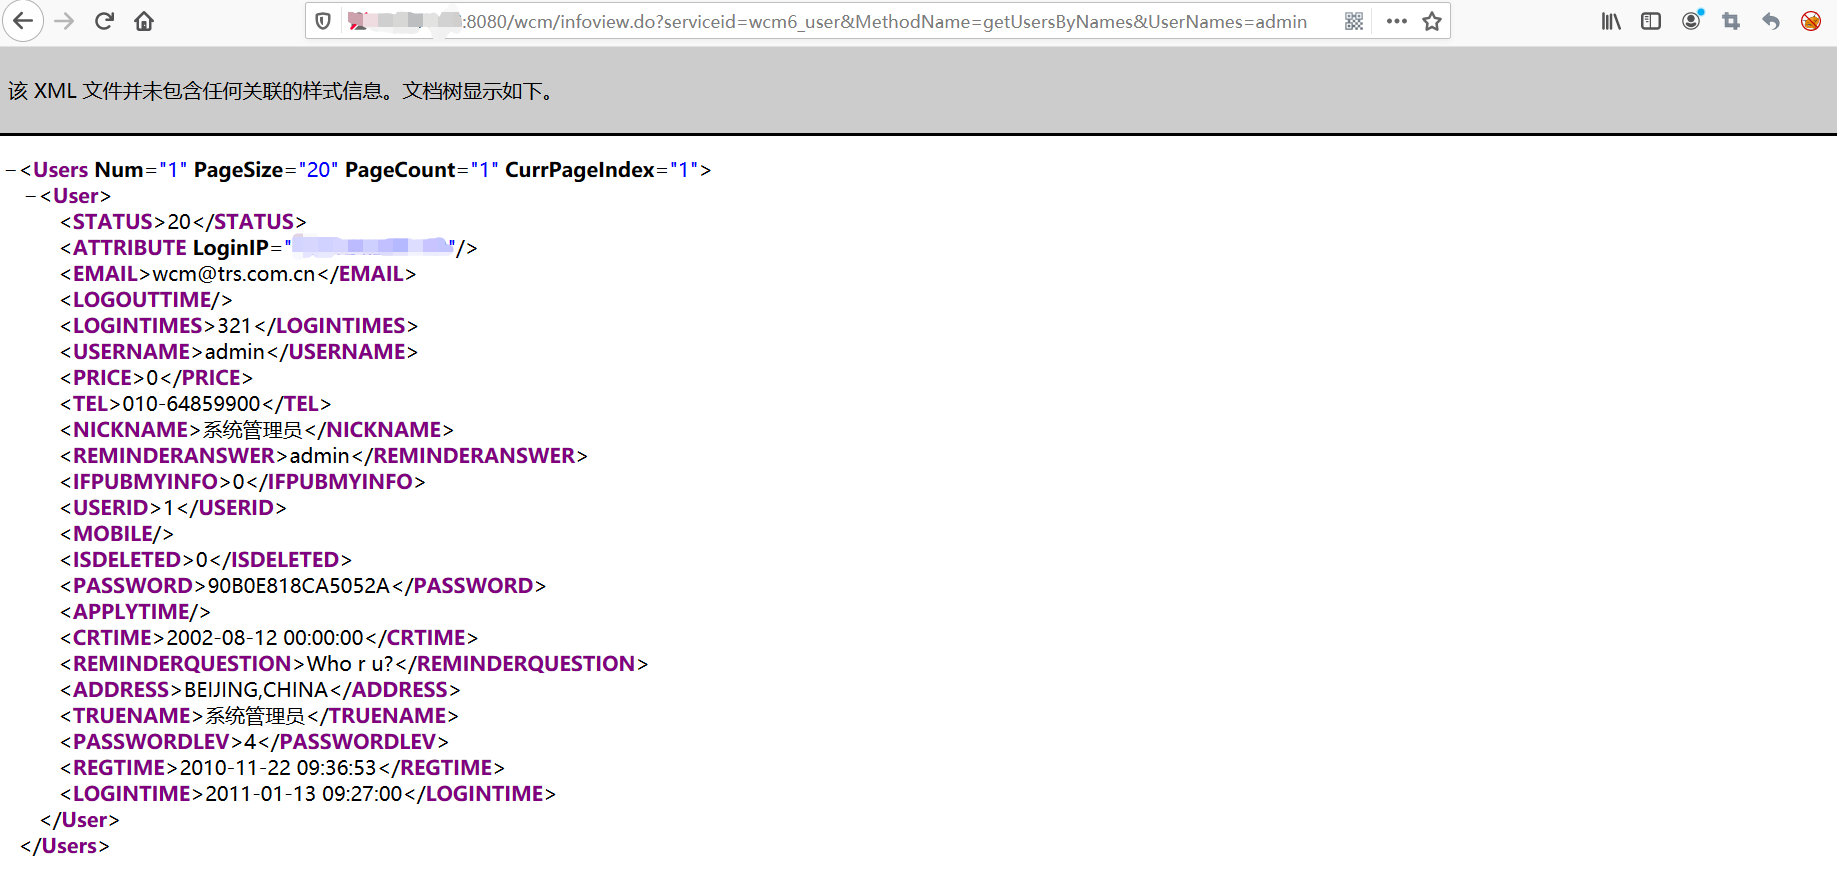
Task: Select the REMINDERQUESTION text Who r u?
Action: coord(350,664)
